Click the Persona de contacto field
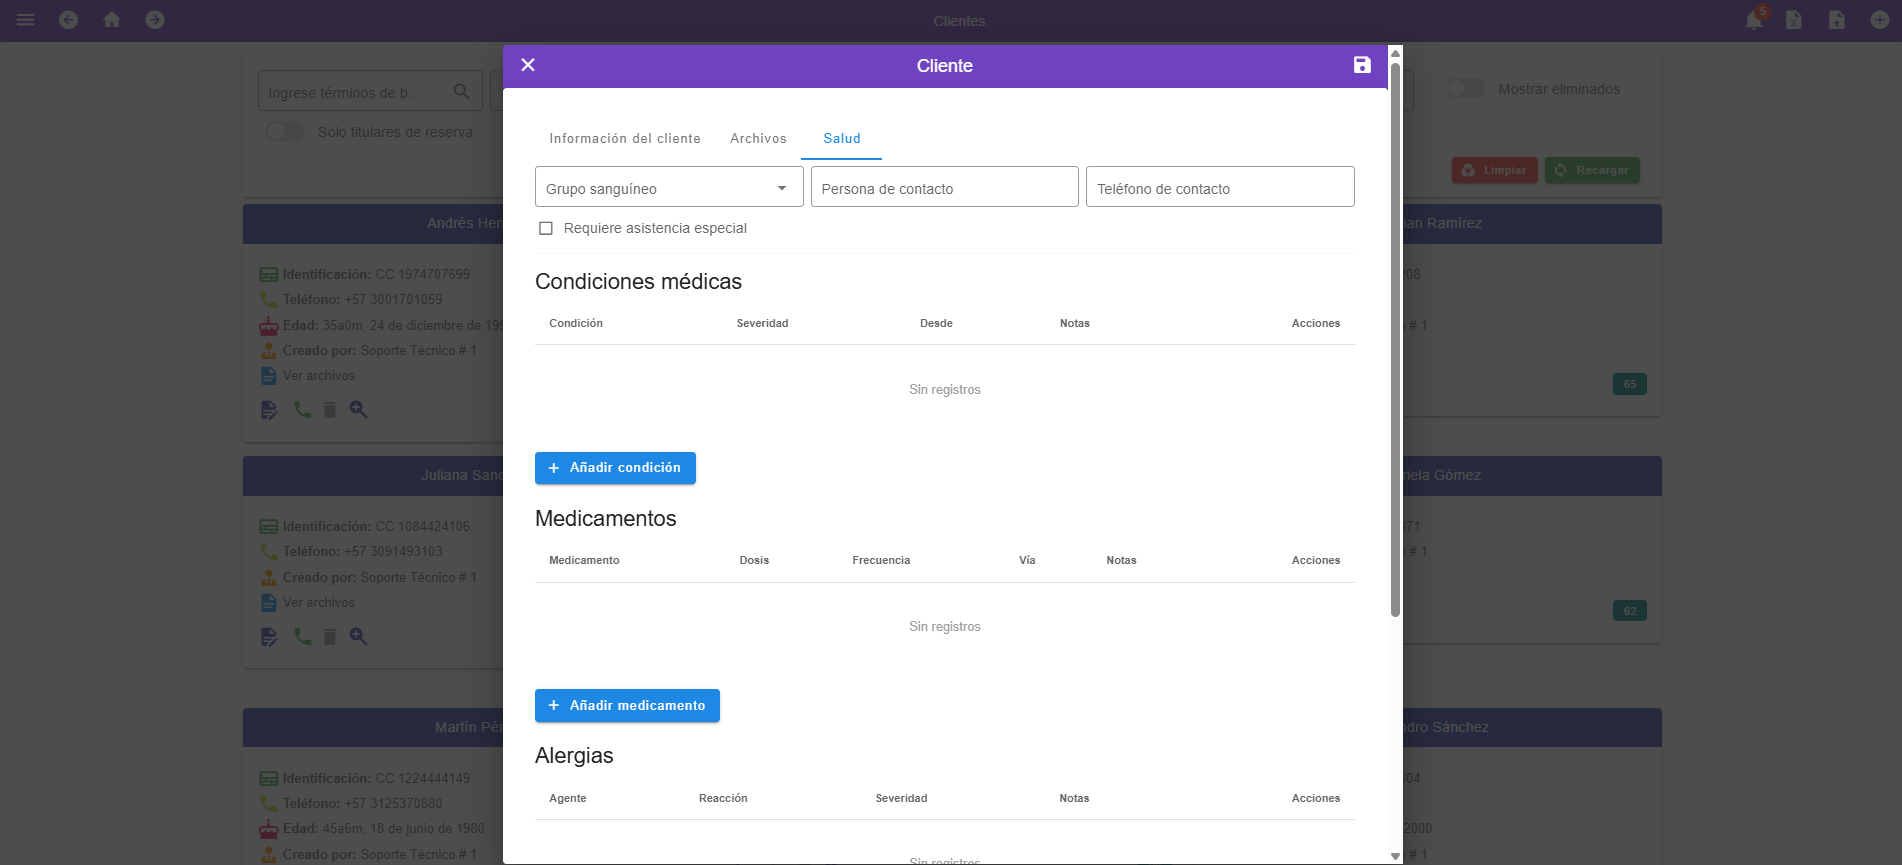 (944, 188)
